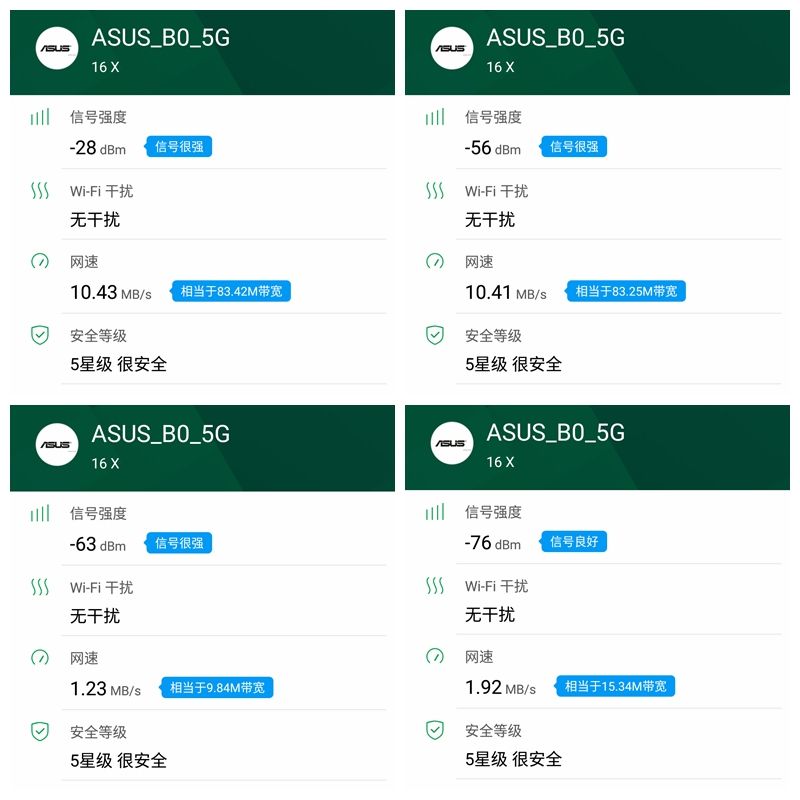Click the 相当于9.84M带宽 badge

(217, 687)
